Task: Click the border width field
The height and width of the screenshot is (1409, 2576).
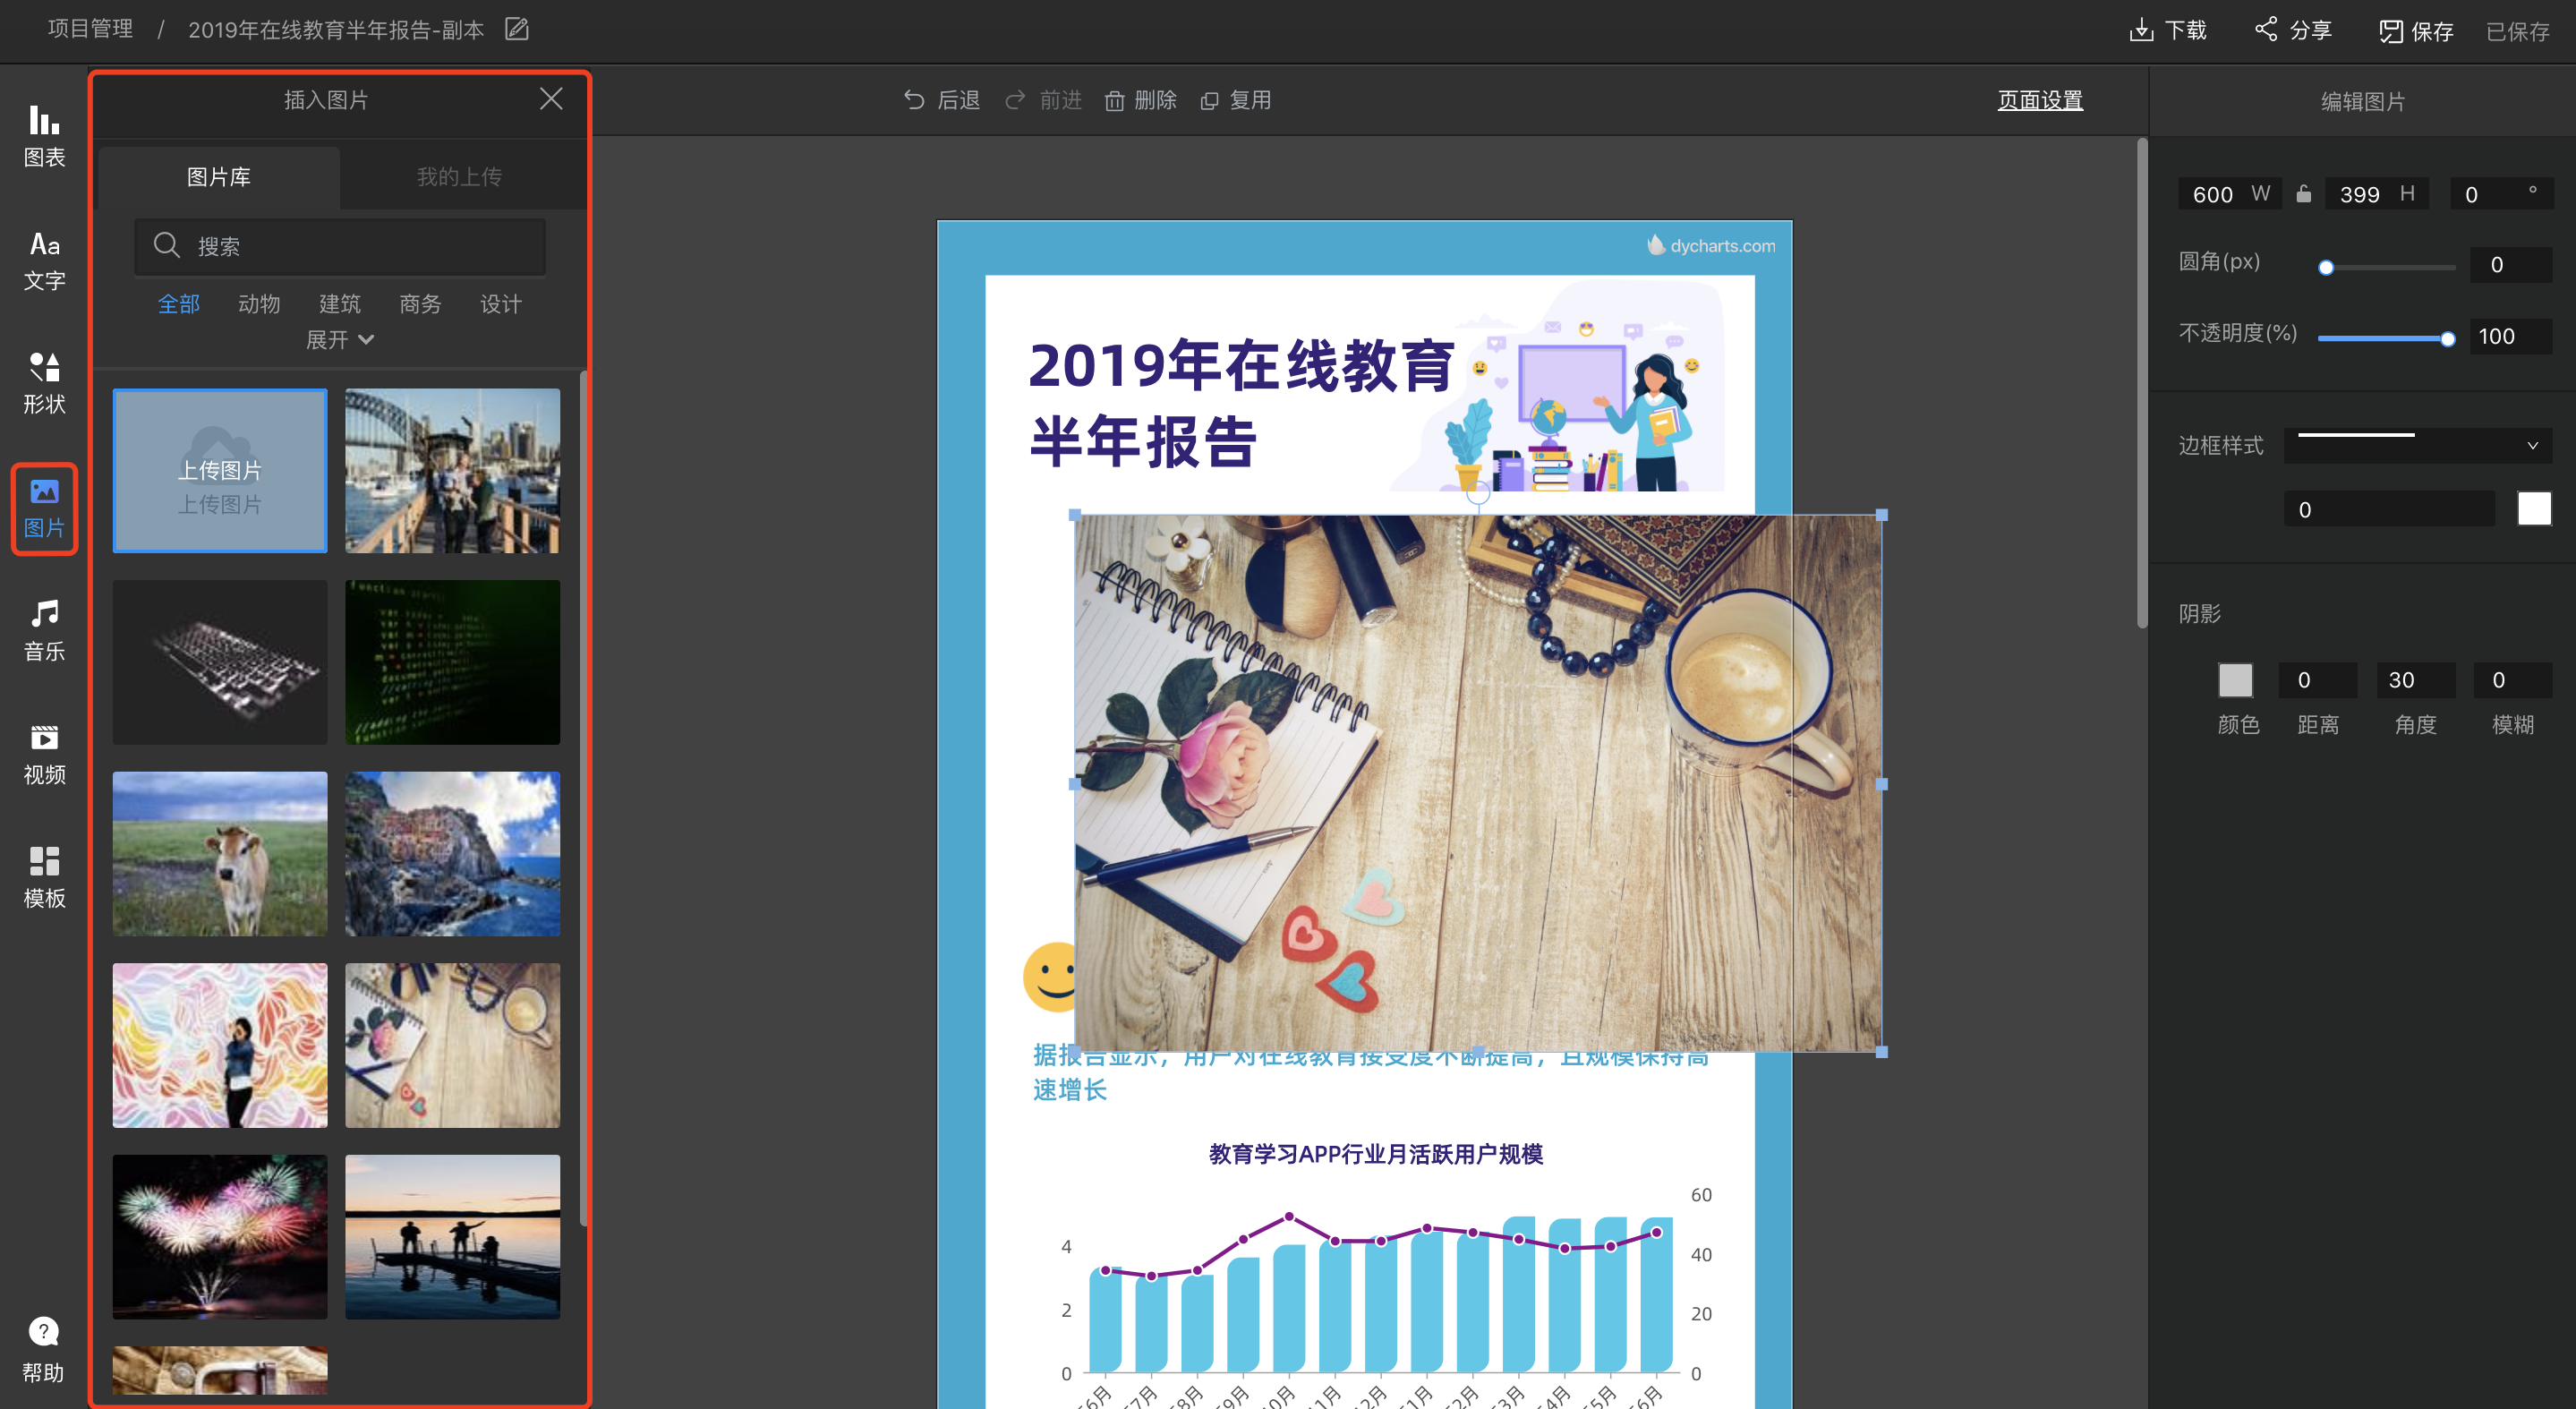Action: 2389,509
